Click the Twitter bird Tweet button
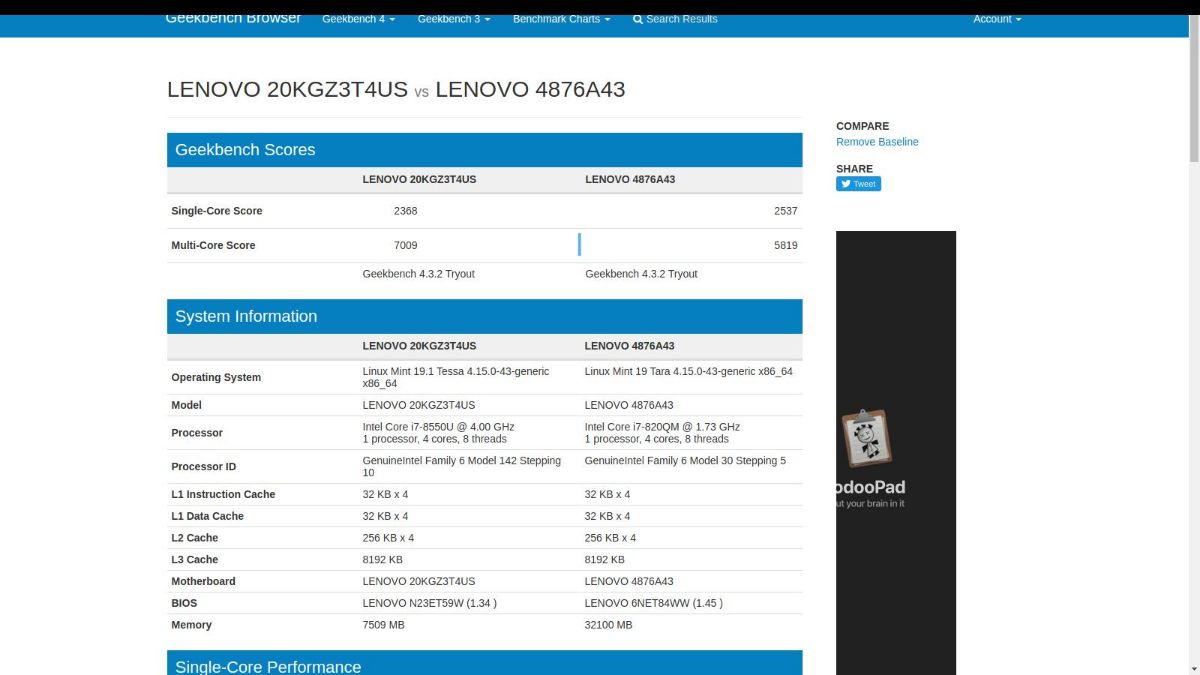Image resolution: width=1200 pixels, height=675 pixels. click(858, 184)
